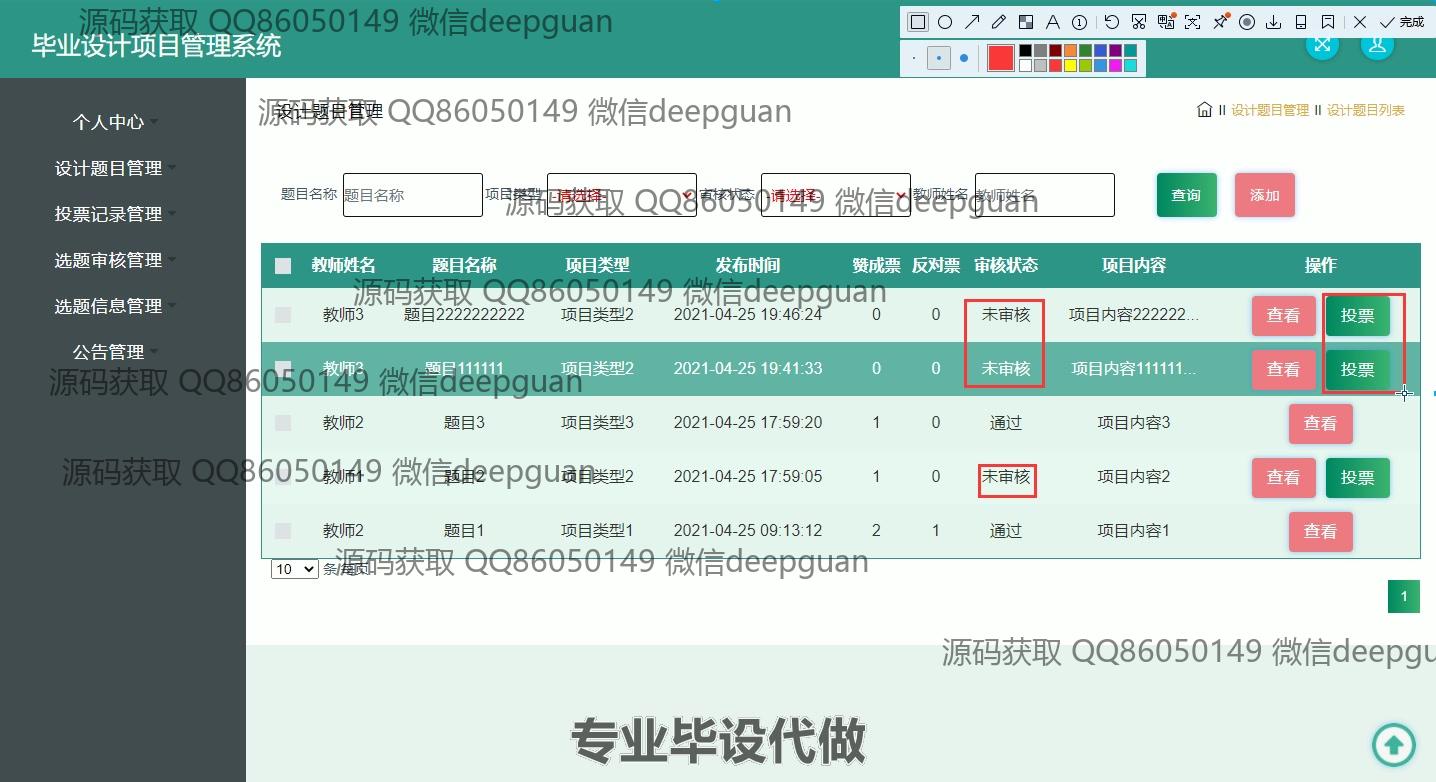Click the green 查询 button
Viewport: 1436px width, 782px height.
coord(1186,195)
